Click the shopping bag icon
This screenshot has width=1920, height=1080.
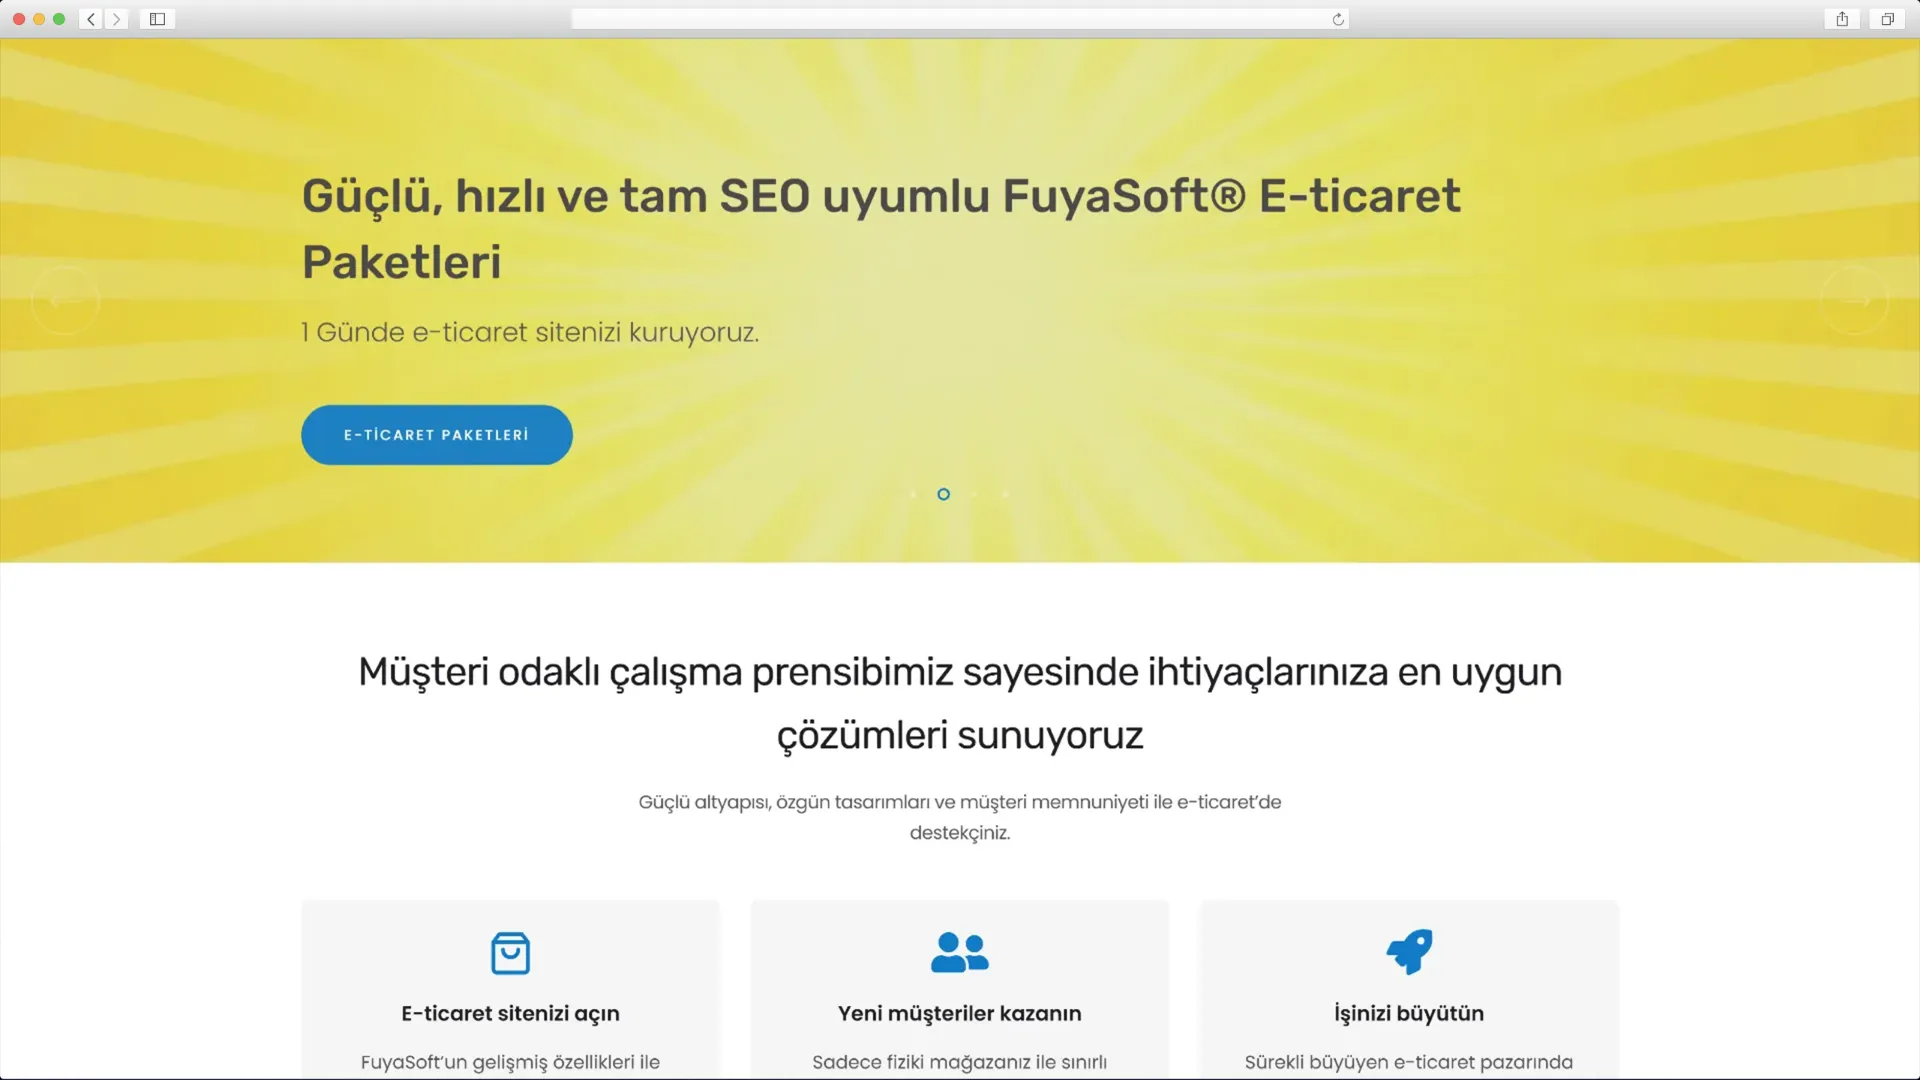(510, 953)
